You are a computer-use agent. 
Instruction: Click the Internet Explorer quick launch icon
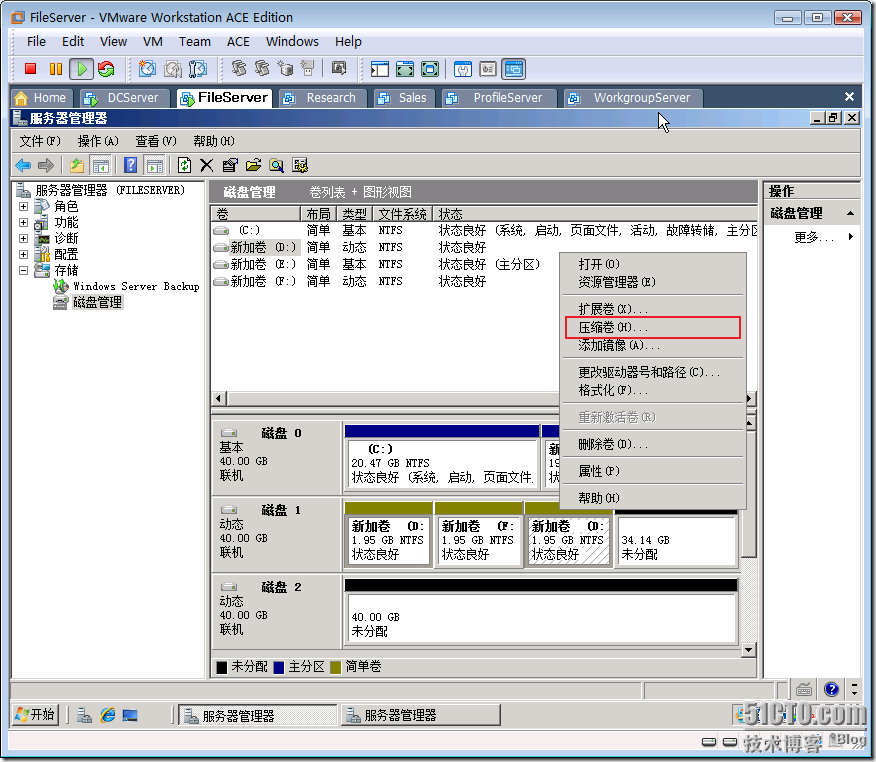point(107,715)
